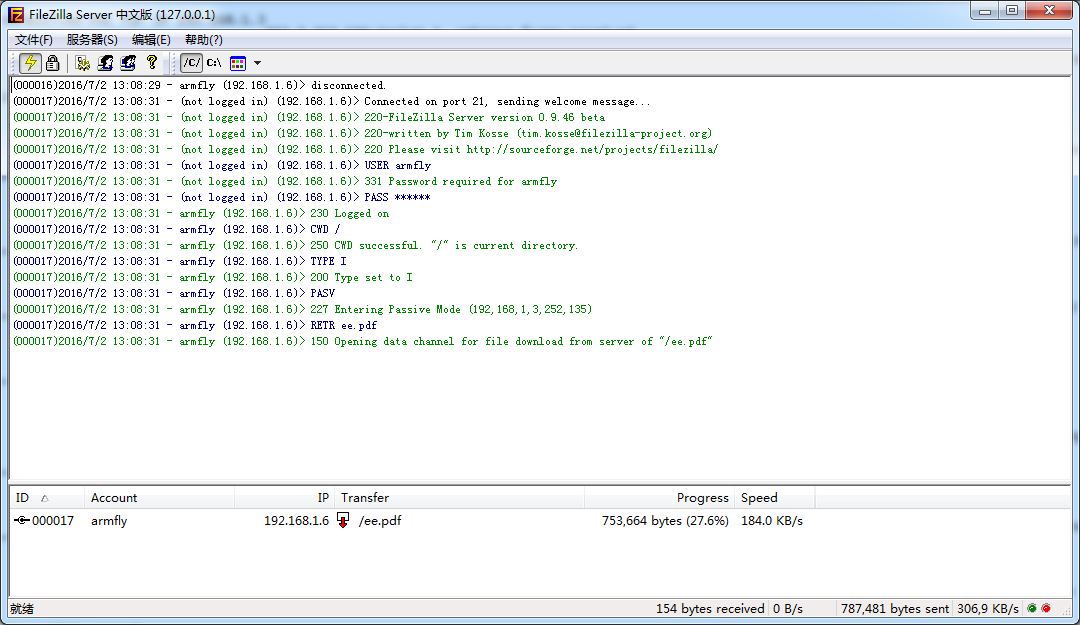
Task: Expand the dropdown arrow beside grid icon
Action: (258, 63)
